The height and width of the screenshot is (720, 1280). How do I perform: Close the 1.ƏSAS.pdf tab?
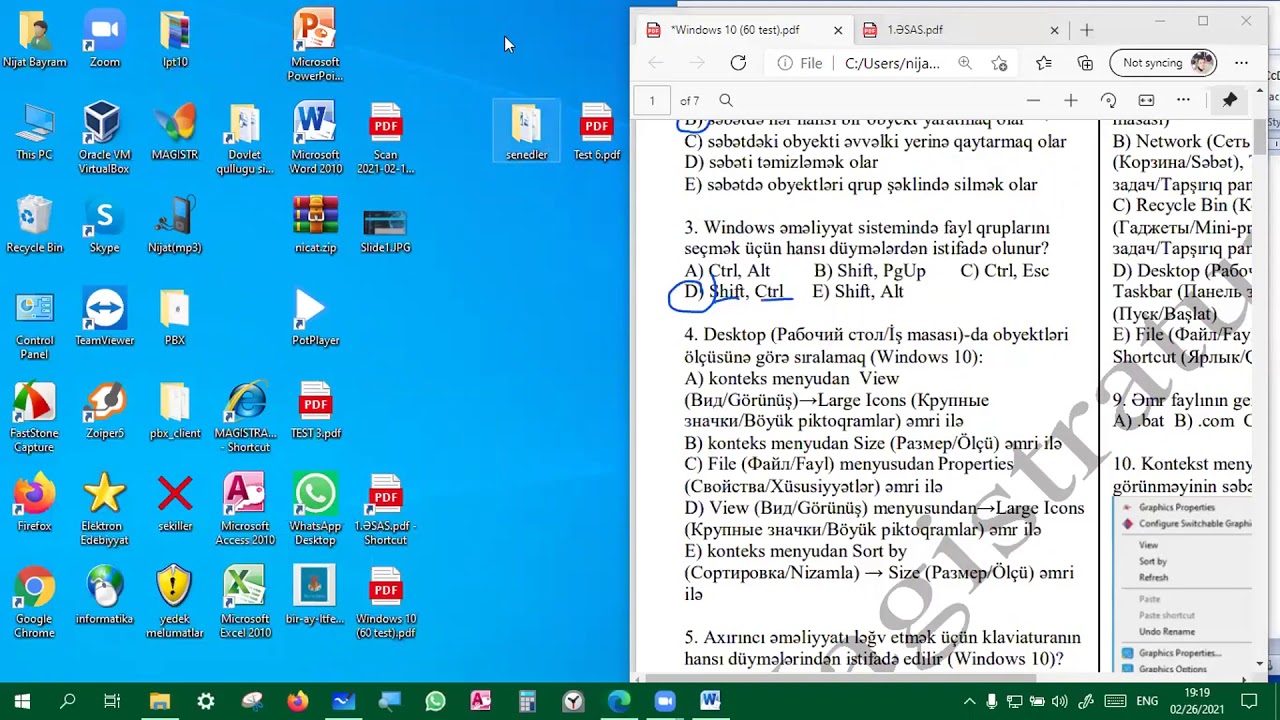pyautogui.click(x=1054, y=30)
